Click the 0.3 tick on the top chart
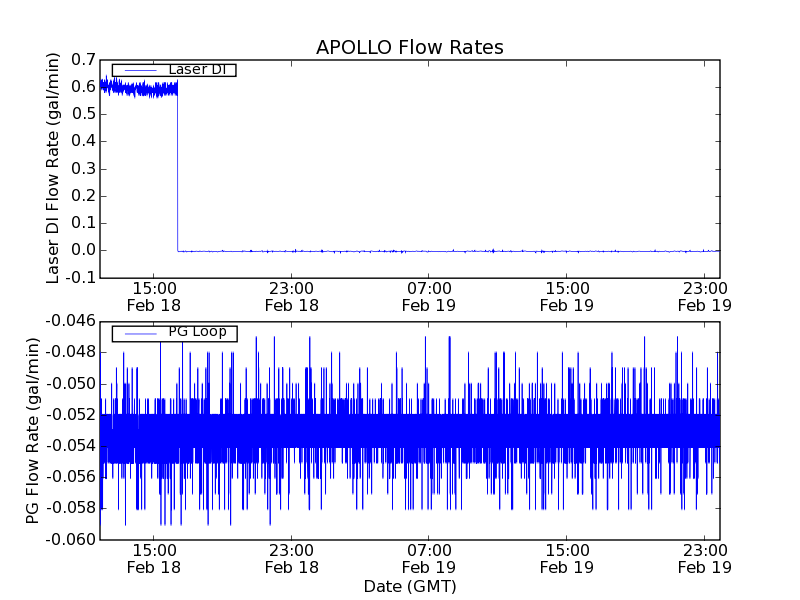The width and height of the screenshot is (800, 600). [83, 168]
